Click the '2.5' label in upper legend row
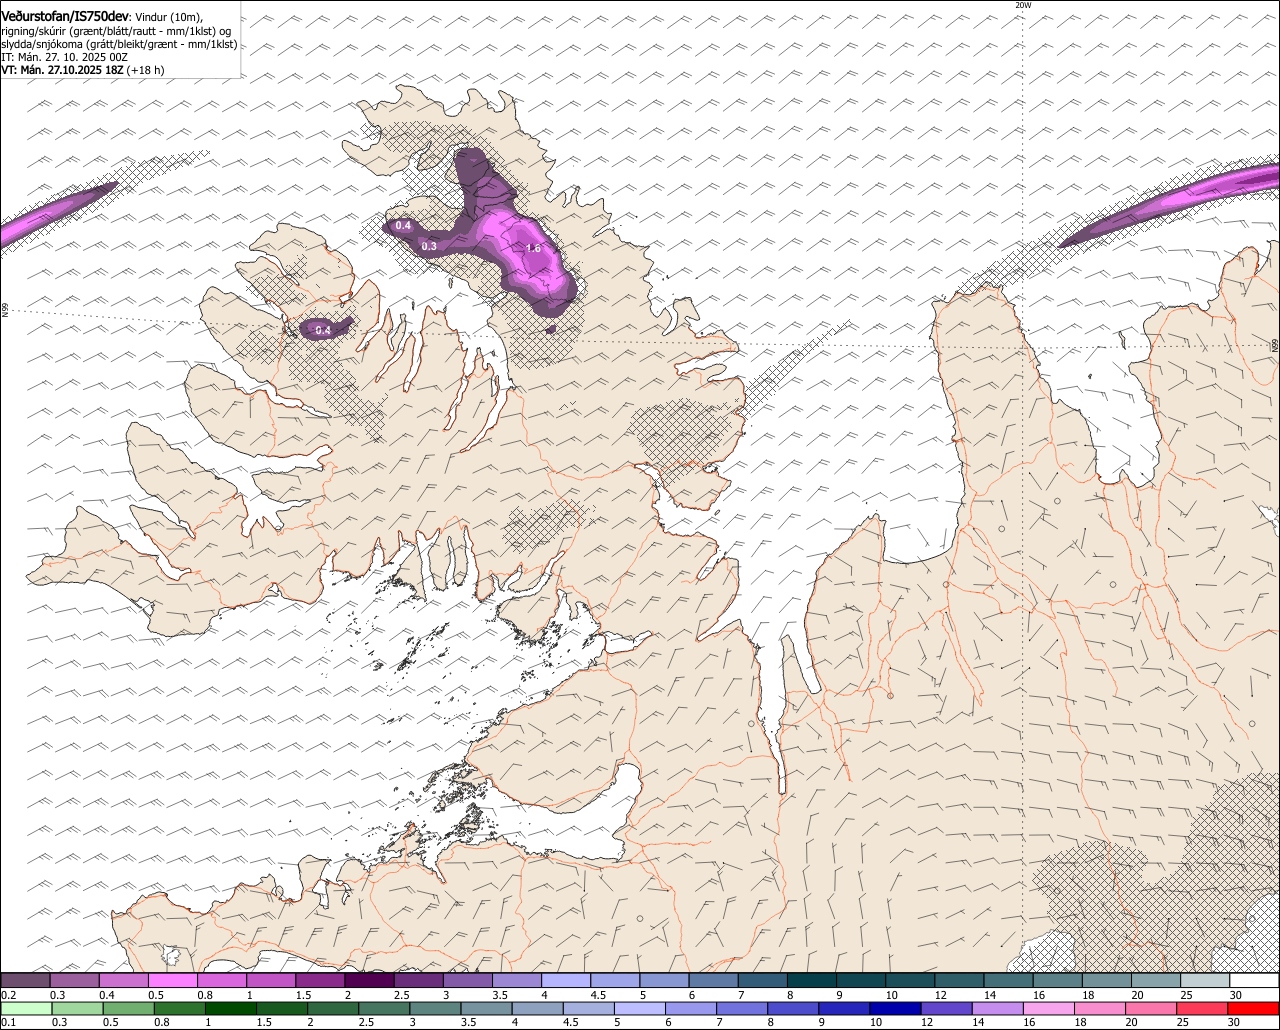1280x1030 pixels. tap(401, 995)
